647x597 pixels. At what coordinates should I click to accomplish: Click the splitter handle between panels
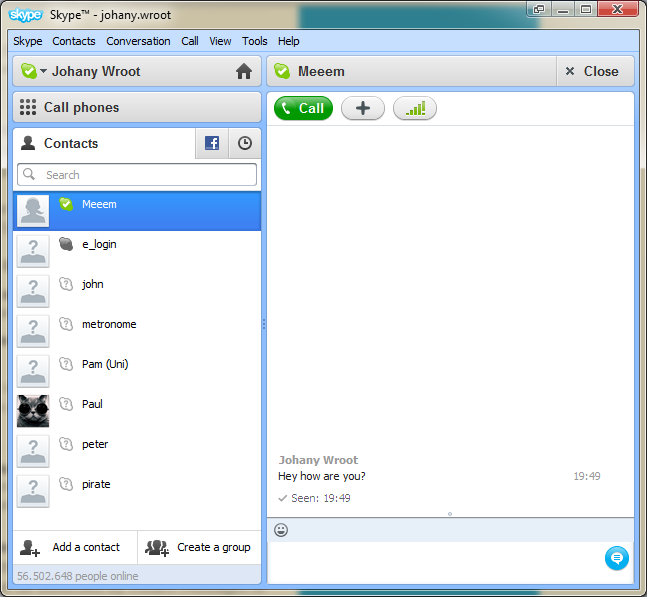pos(264,324)
